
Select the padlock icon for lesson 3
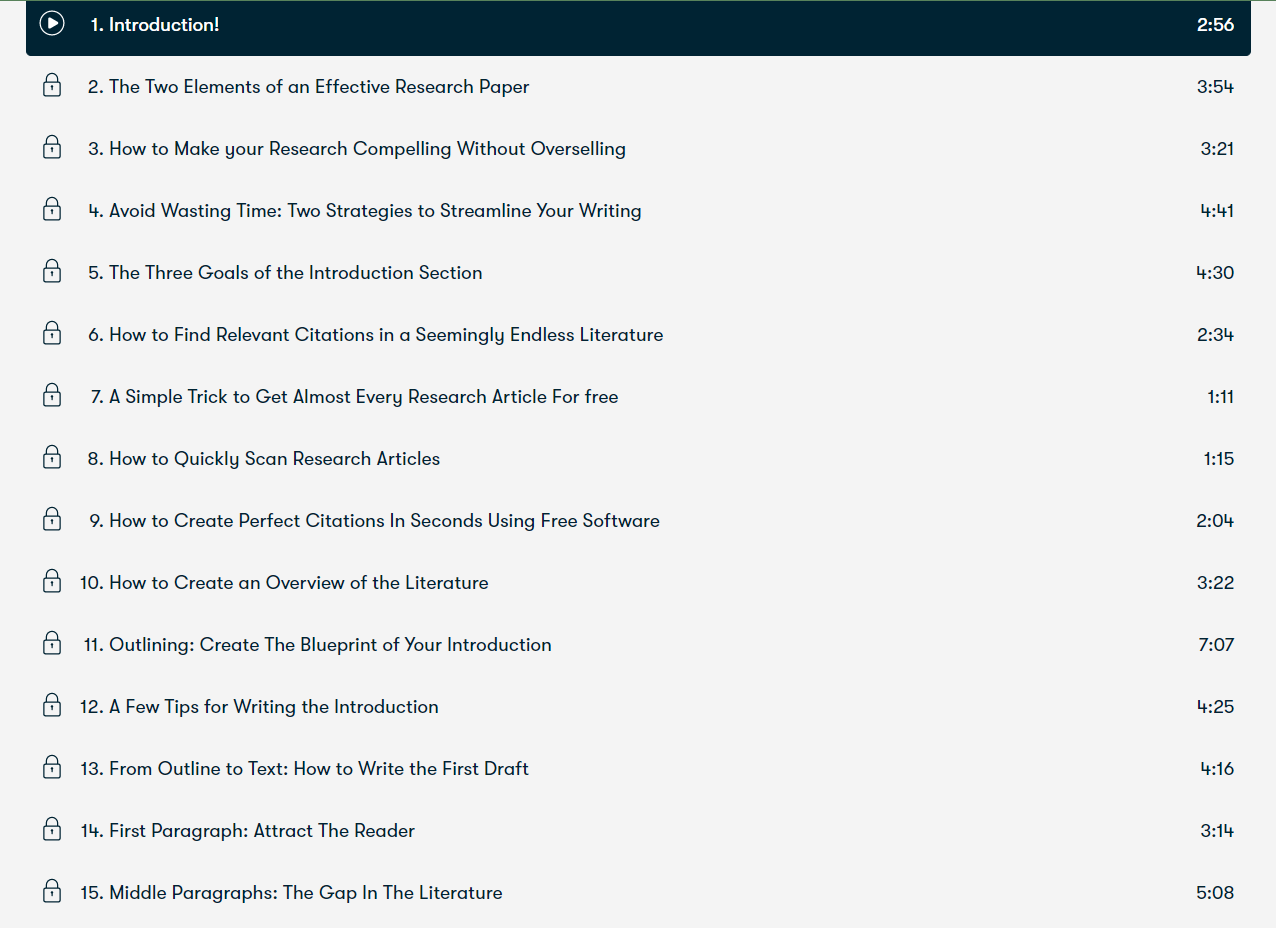point(51,148)
